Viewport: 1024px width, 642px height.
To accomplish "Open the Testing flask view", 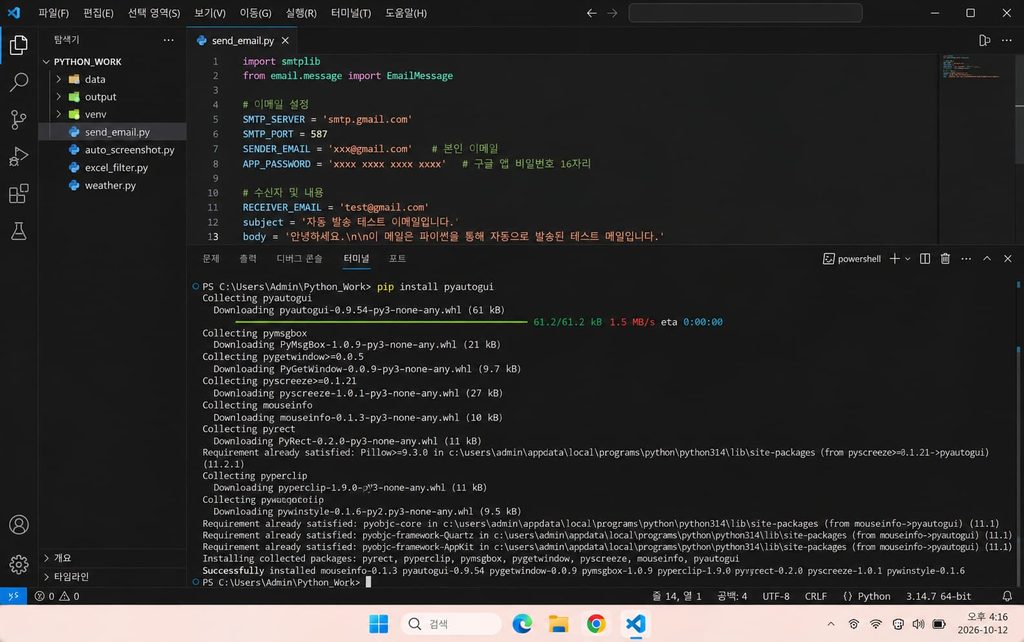I will click(x=18, y=231).
